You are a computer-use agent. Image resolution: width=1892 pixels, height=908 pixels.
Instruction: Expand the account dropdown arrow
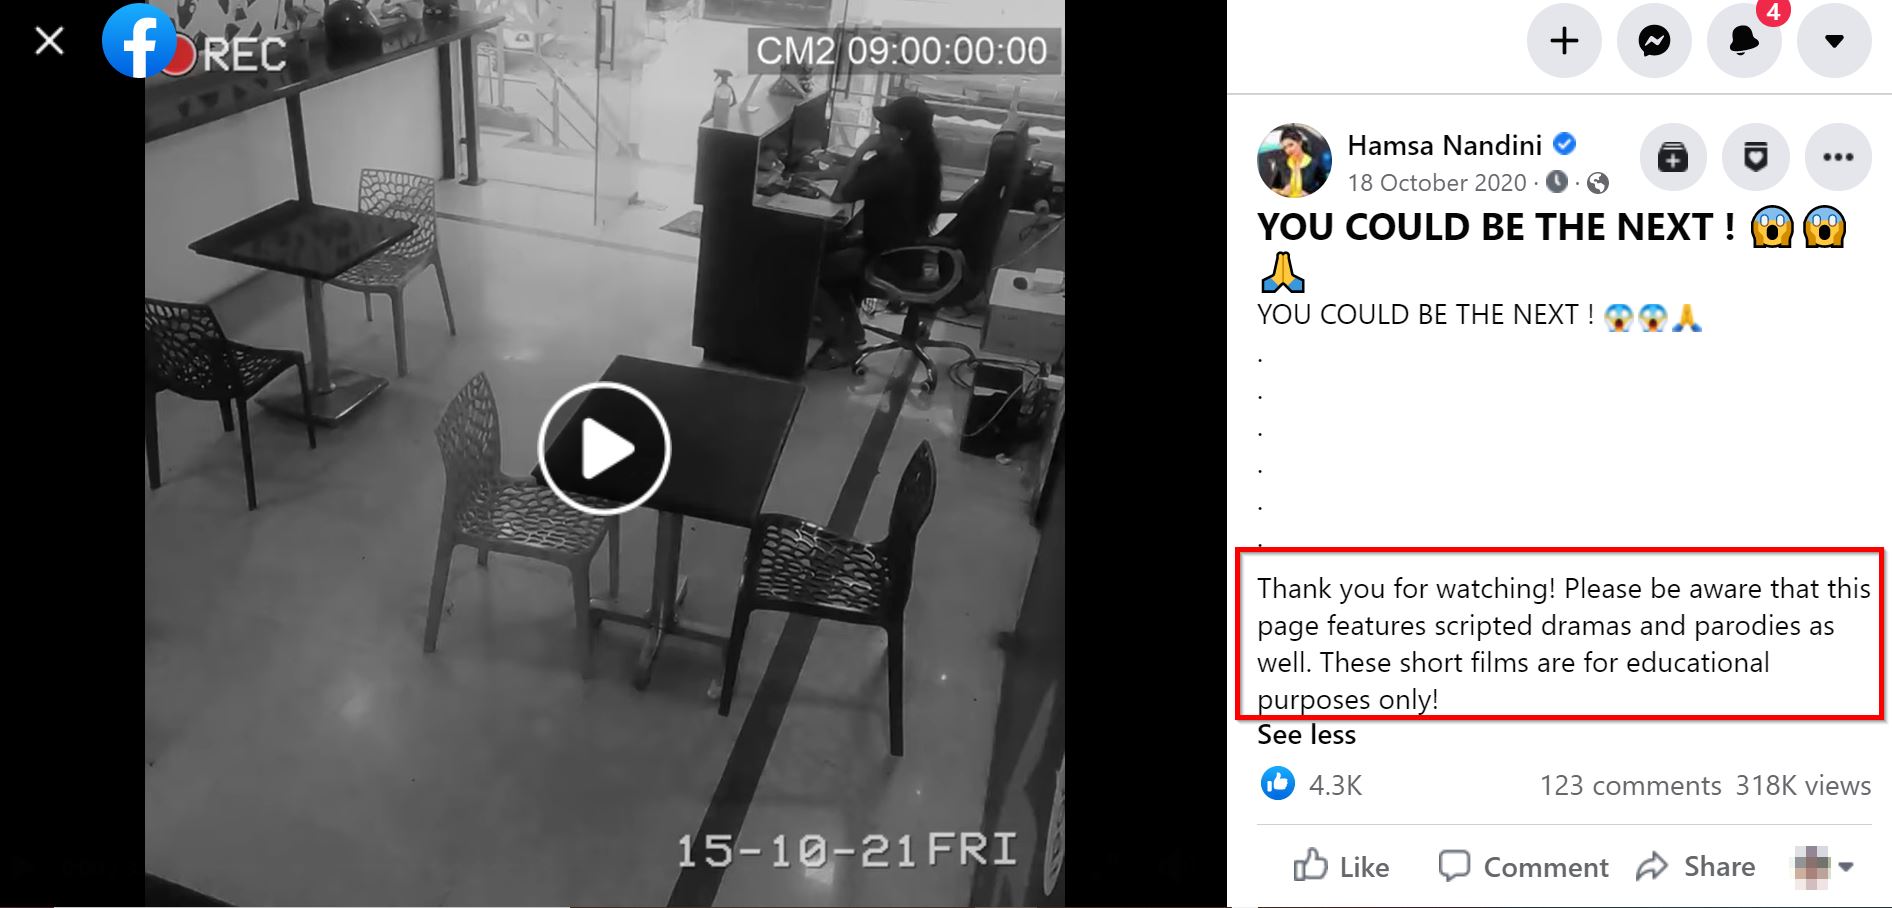pyautogui.click(x=1834, y=41)
